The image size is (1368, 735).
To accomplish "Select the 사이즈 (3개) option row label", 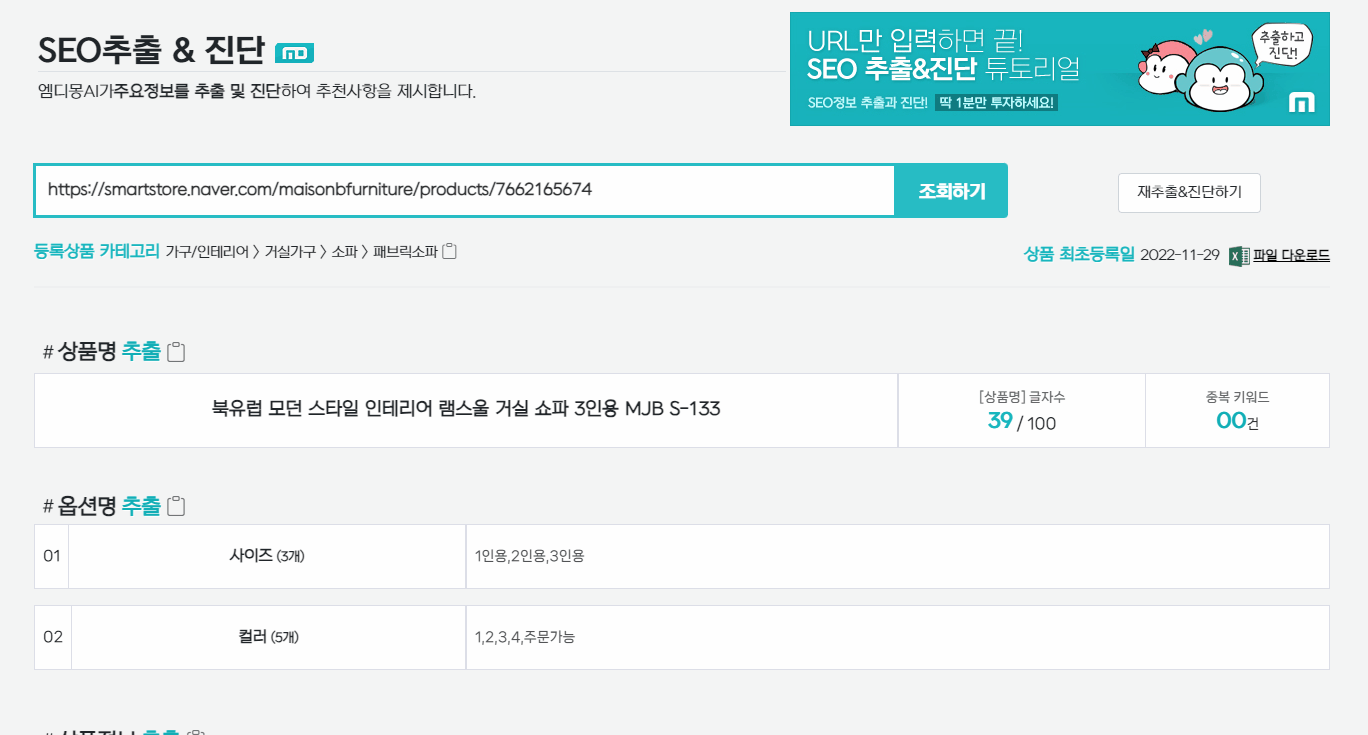I will point(267,556).
